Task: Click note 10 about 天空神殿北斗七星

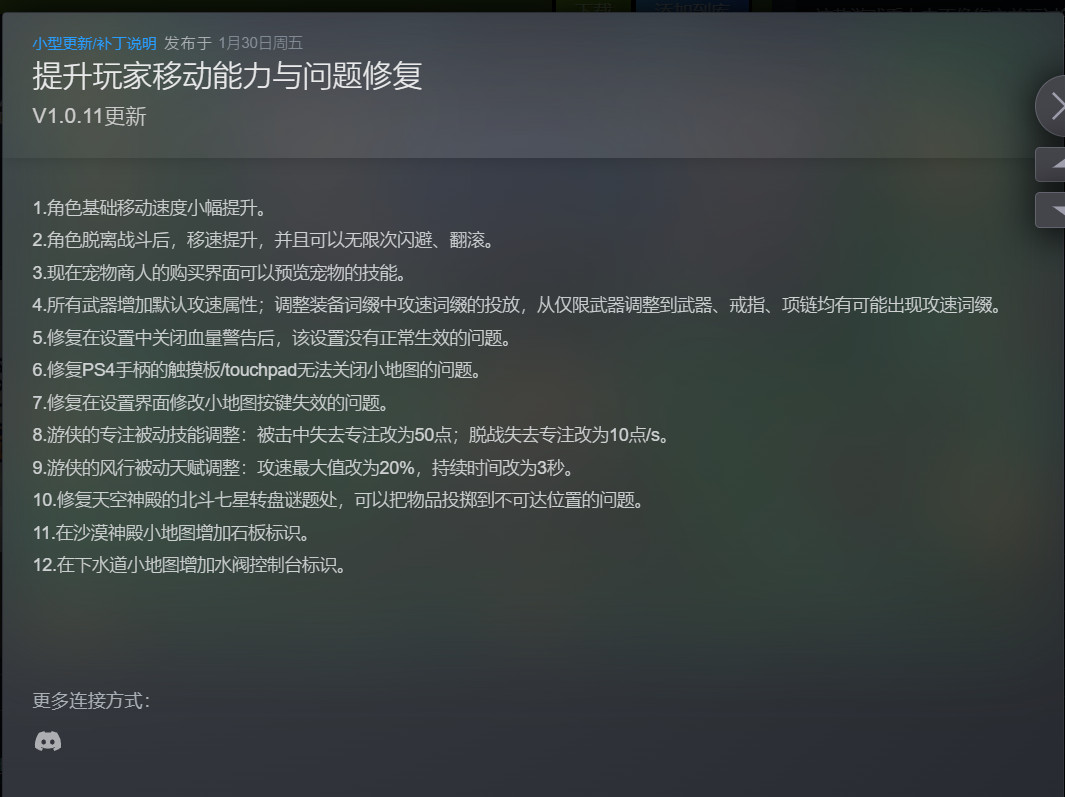Action: click(x=337, y=500)
